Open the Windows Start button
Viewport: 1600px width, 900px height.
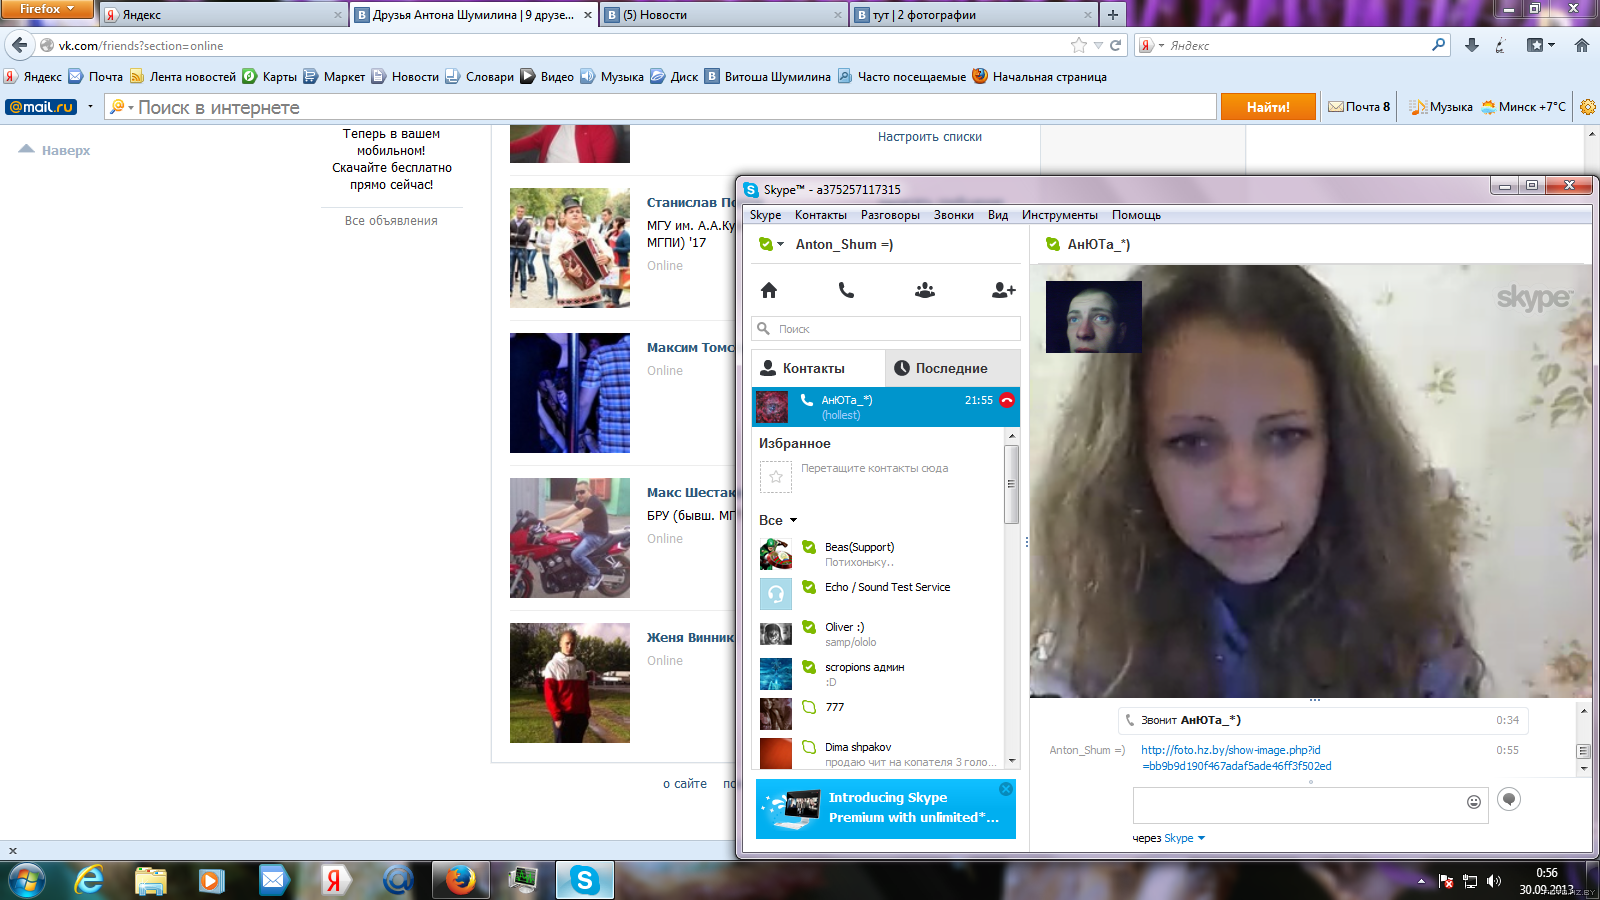[26, 880]
